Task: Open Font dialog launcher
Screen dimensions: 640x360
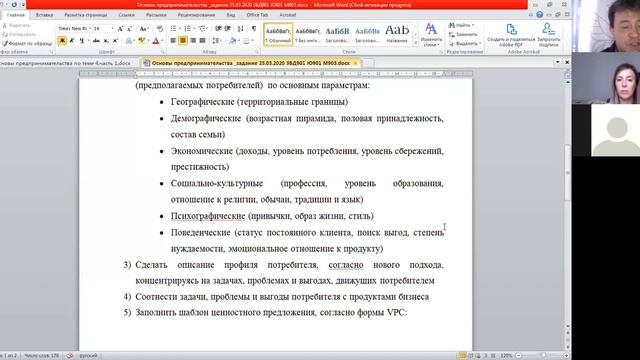Action: point(162,52)
